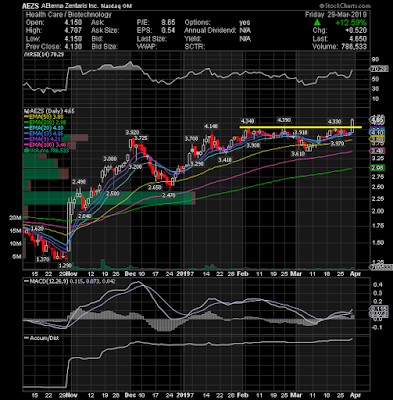Image resolution: width=393 pixels, height=400 pixels.
Task: Click the Dec label on date axis
Action: point(131,274)
